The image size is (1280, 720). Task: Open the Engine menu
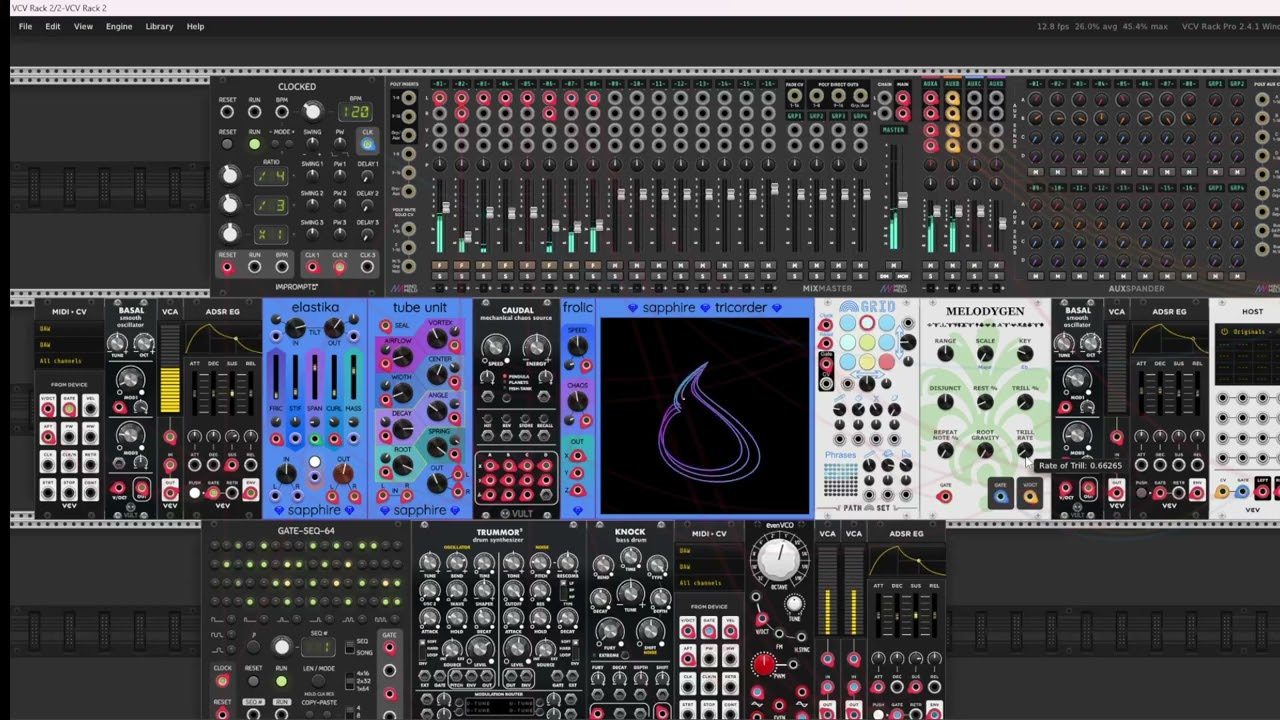tap(119, 26)
